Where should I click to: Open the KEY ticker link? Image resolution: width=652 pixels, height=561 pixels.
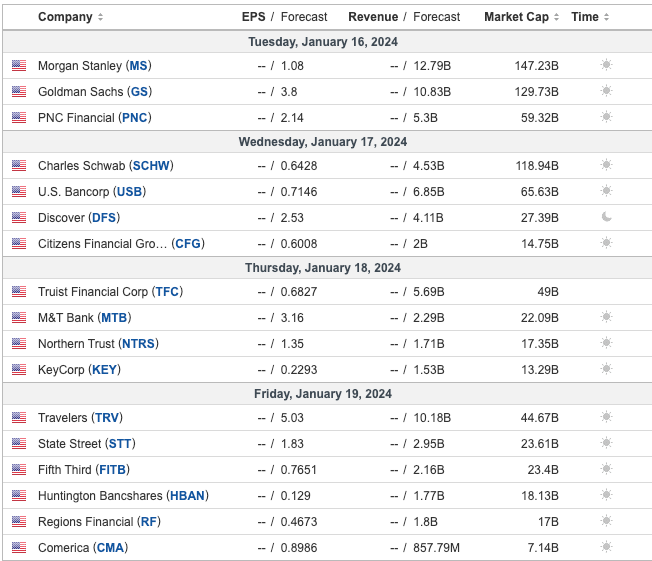tap(104, 370)
